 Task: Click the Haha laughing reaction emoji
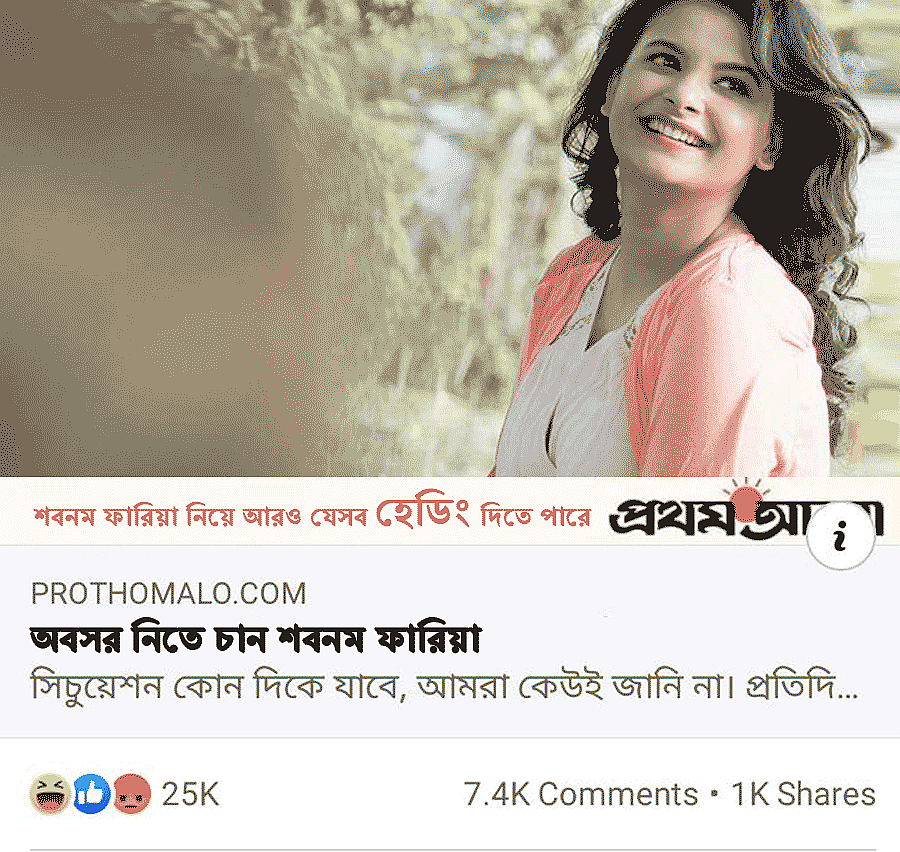tap(50, 794)
